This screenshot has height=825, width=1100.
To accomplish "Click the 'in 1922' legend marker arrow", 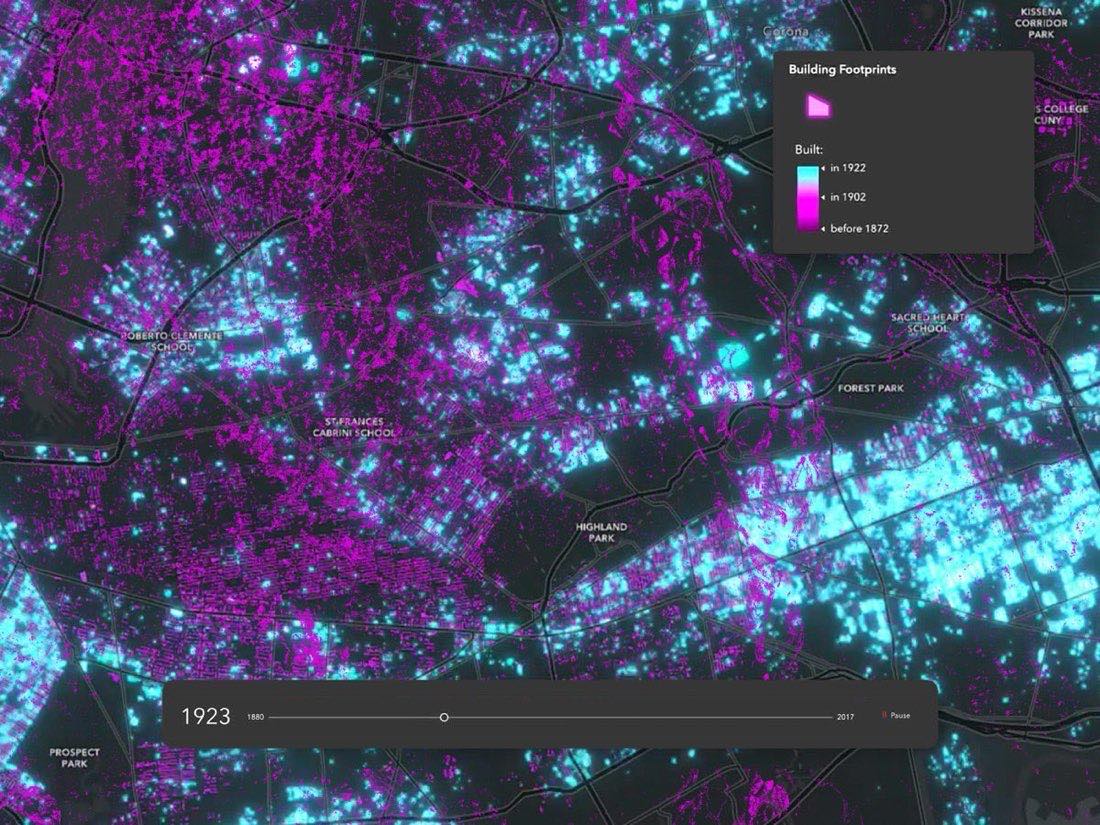I will click(824, 168).
